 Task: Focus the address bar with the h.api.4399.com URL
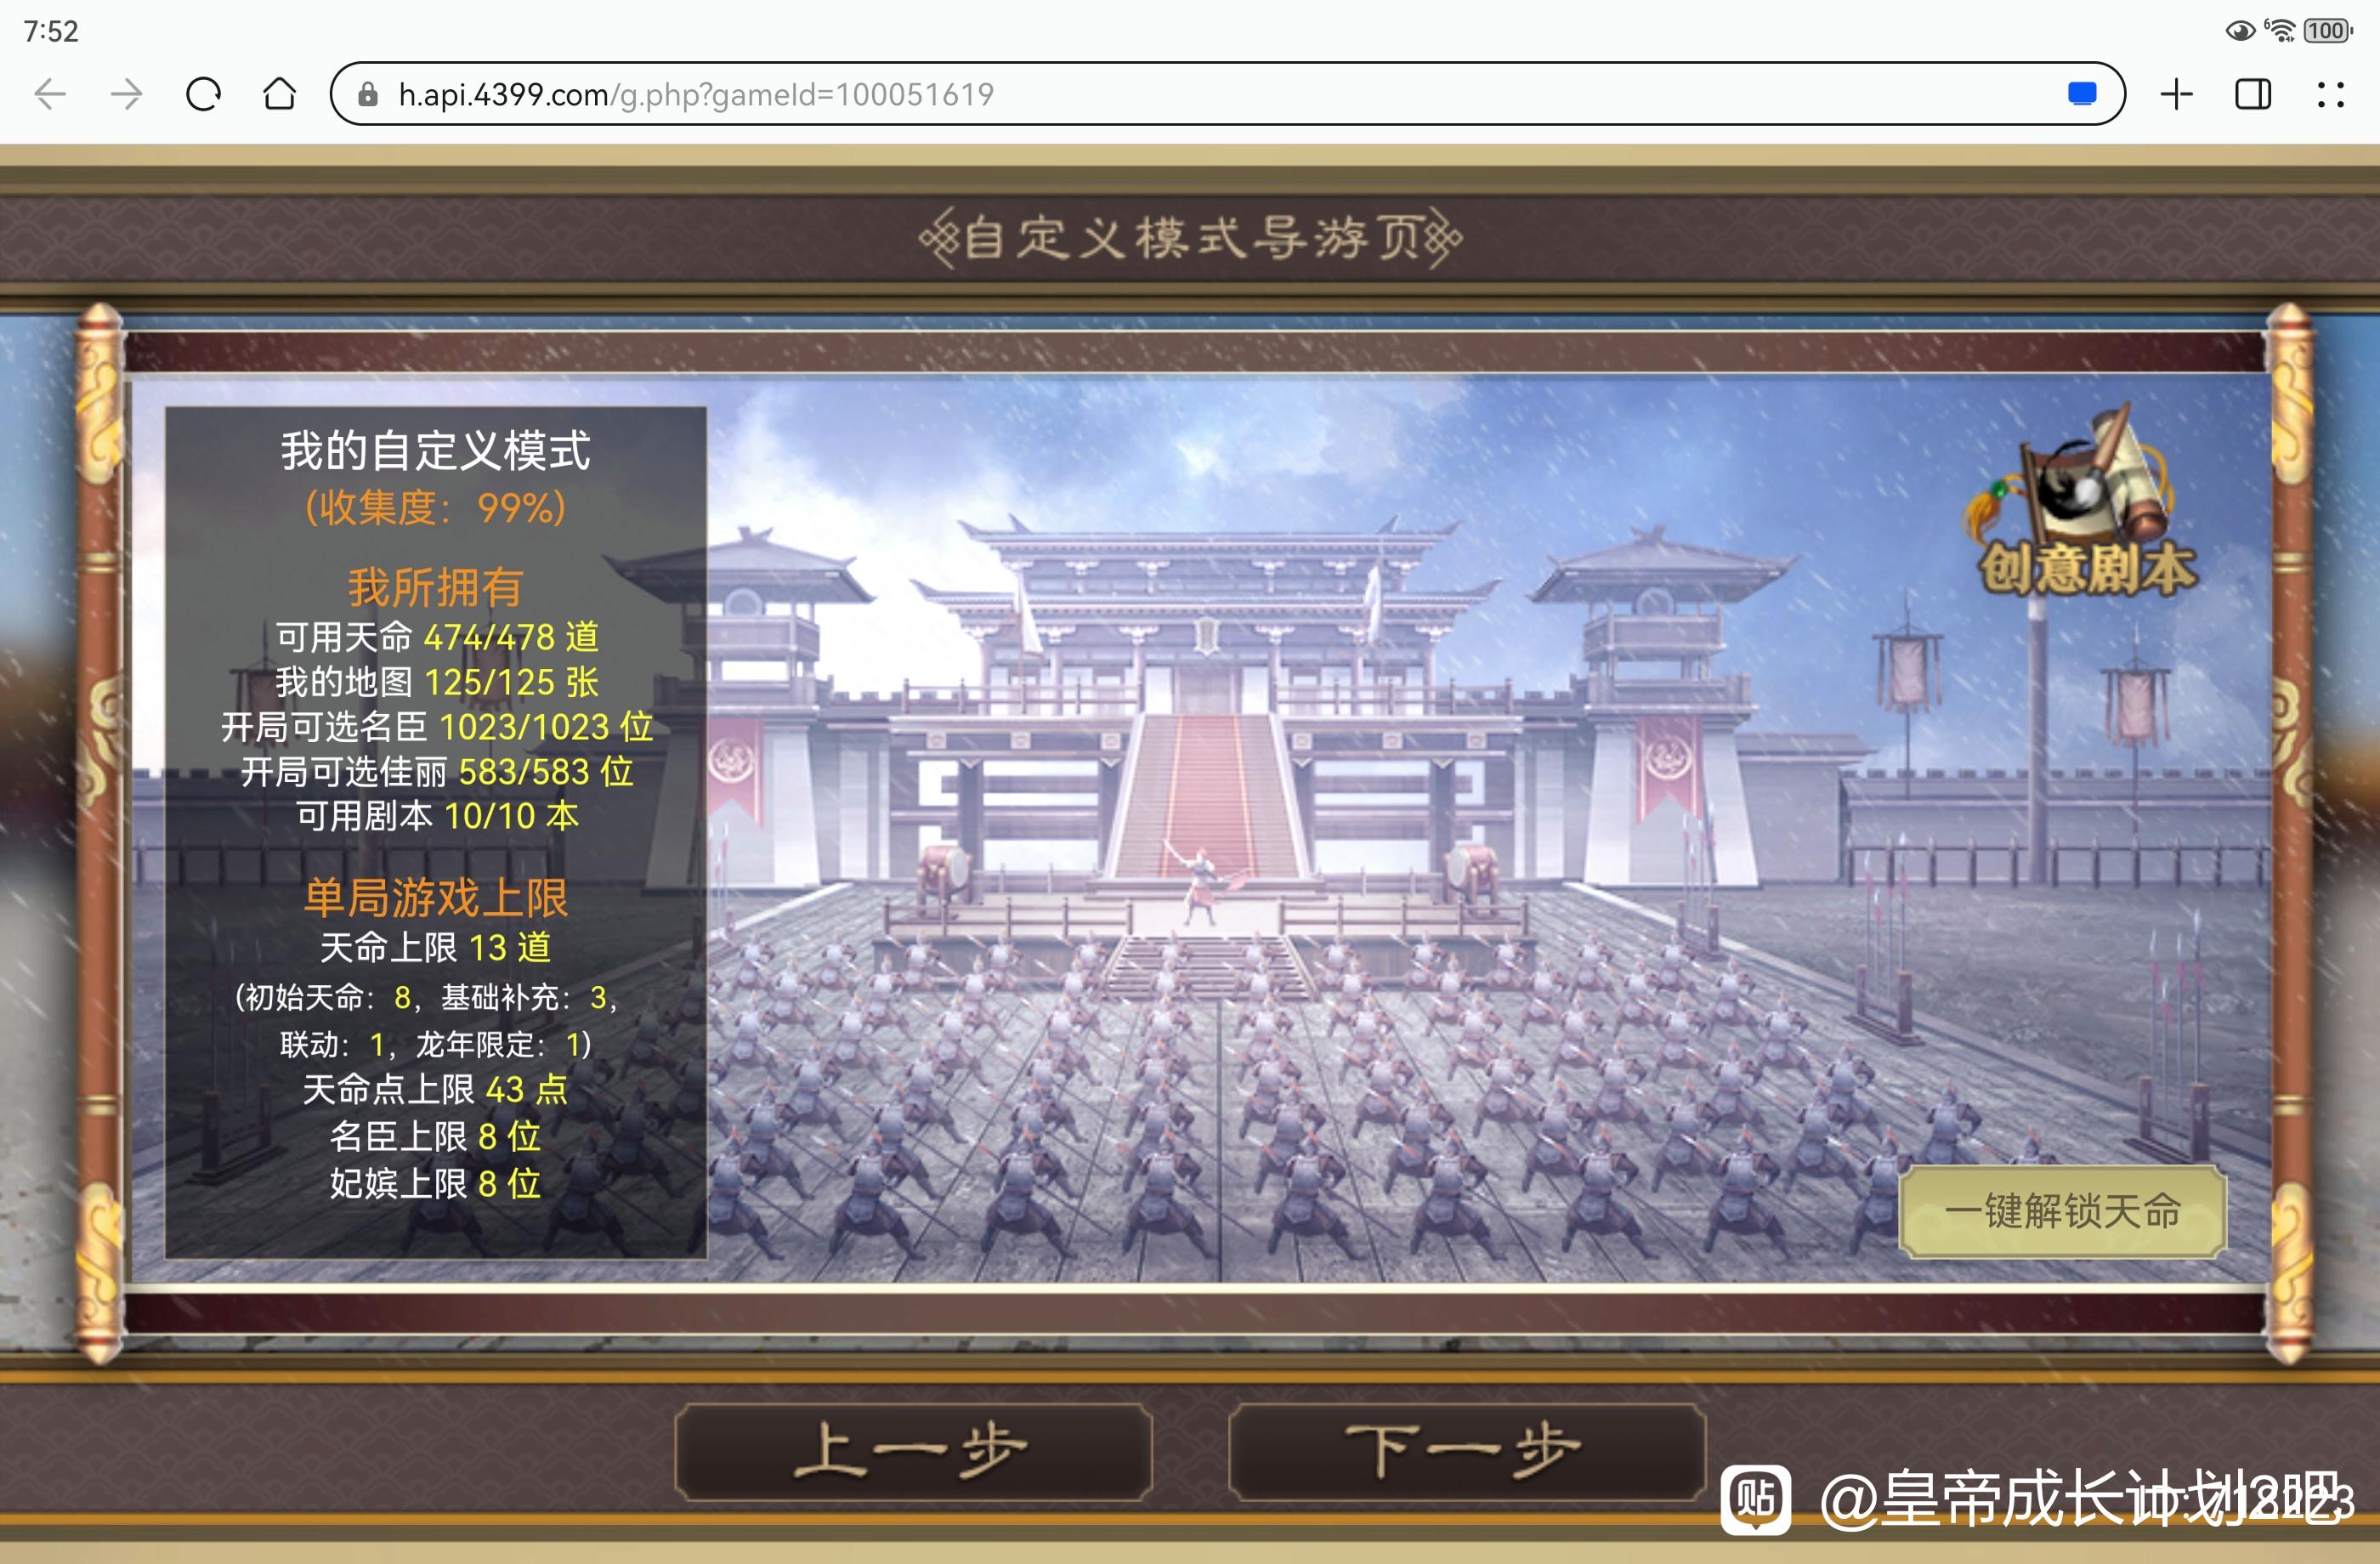tap(1227, 94)
